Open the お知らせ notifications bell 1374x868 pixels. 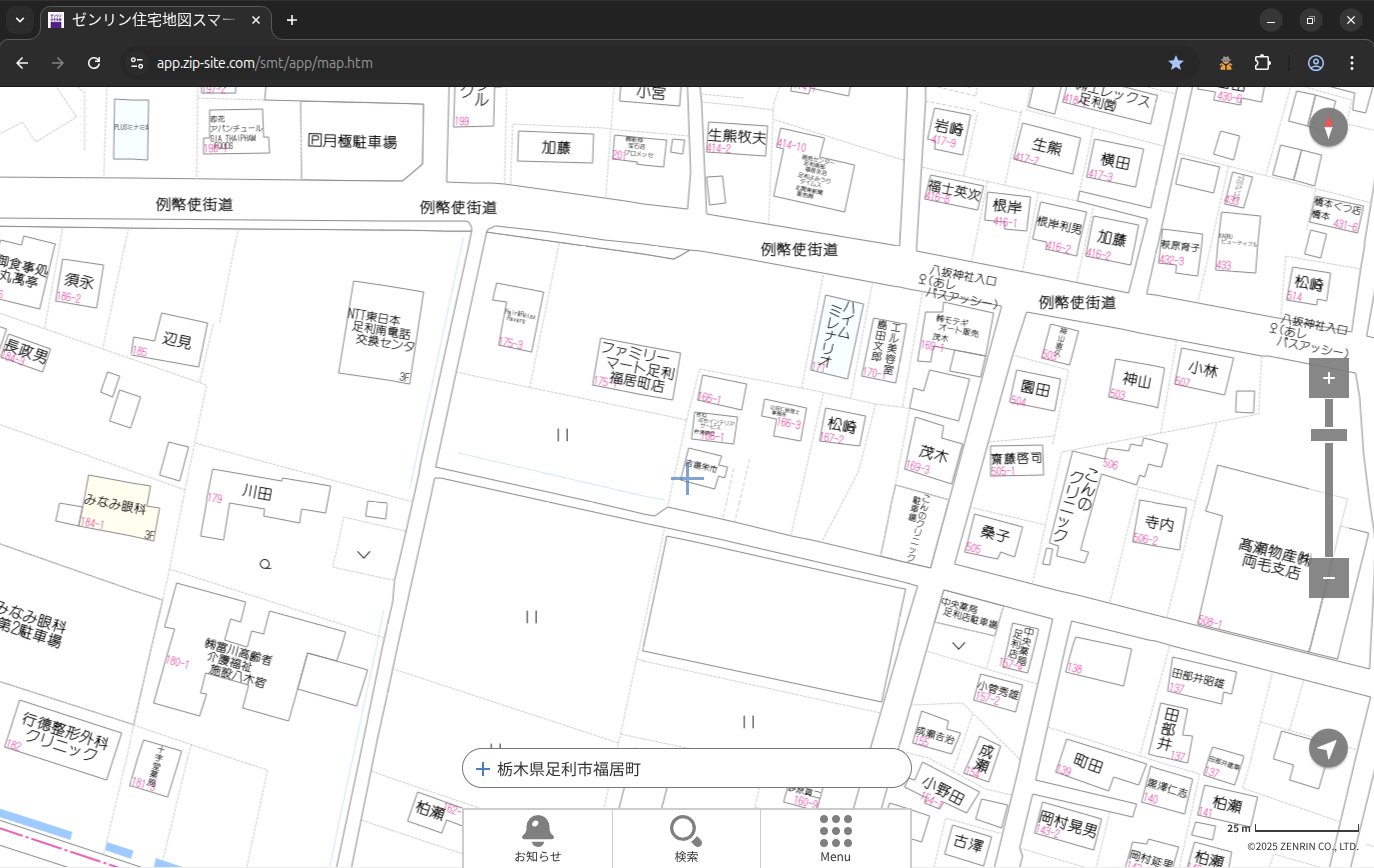537,838
